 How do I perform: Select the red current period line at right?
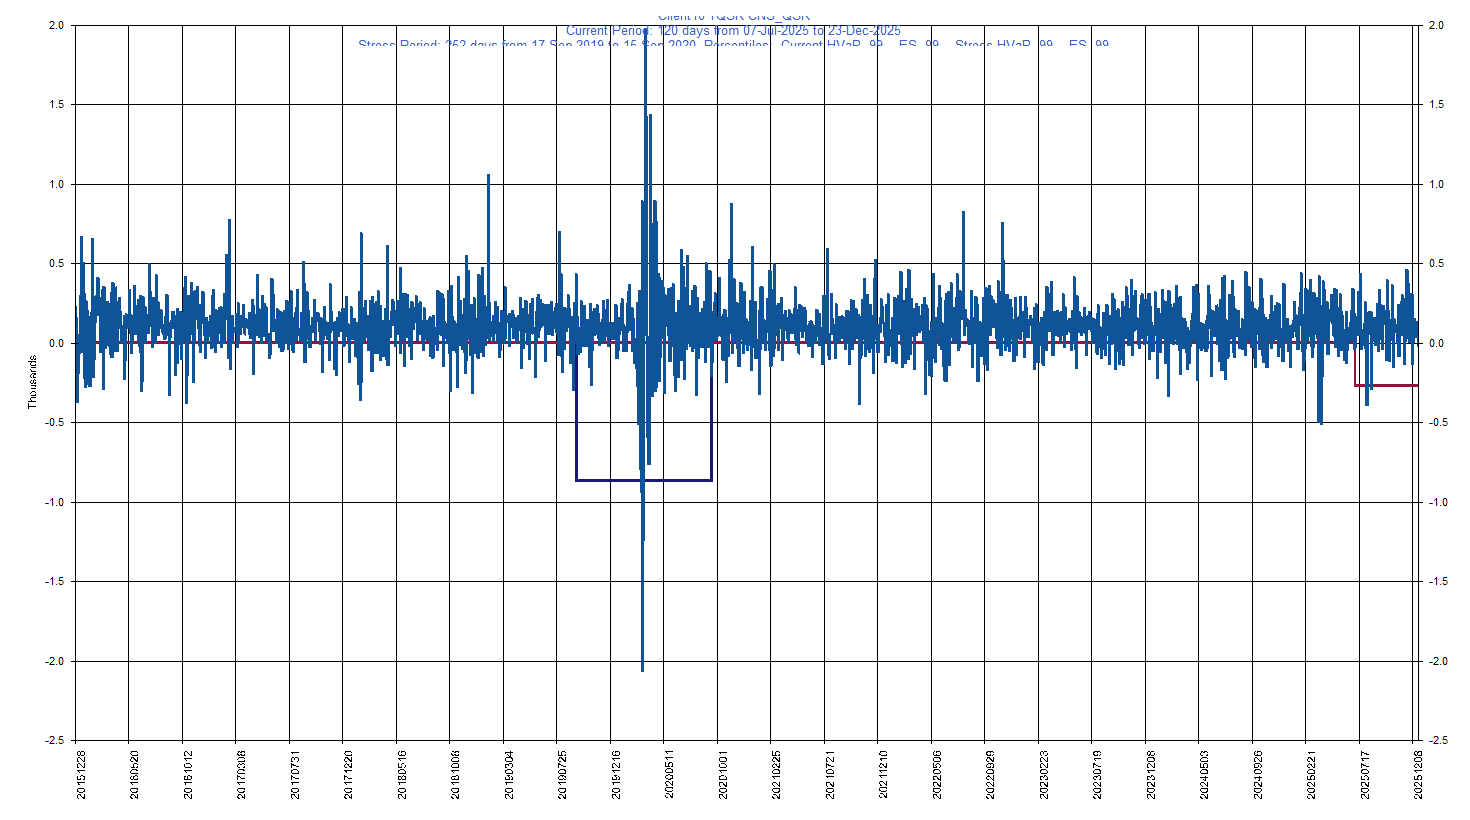pyautogui.click(x=1390, y=385)
